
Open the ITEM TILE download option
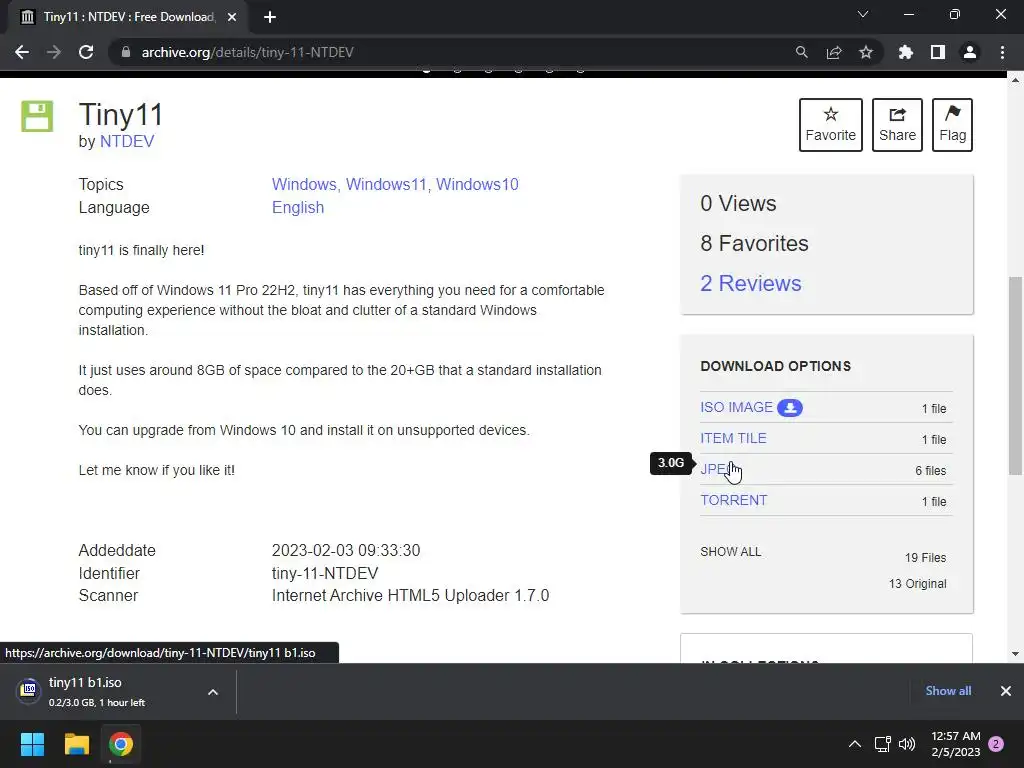pyautogui.click(x=733, y=438)
